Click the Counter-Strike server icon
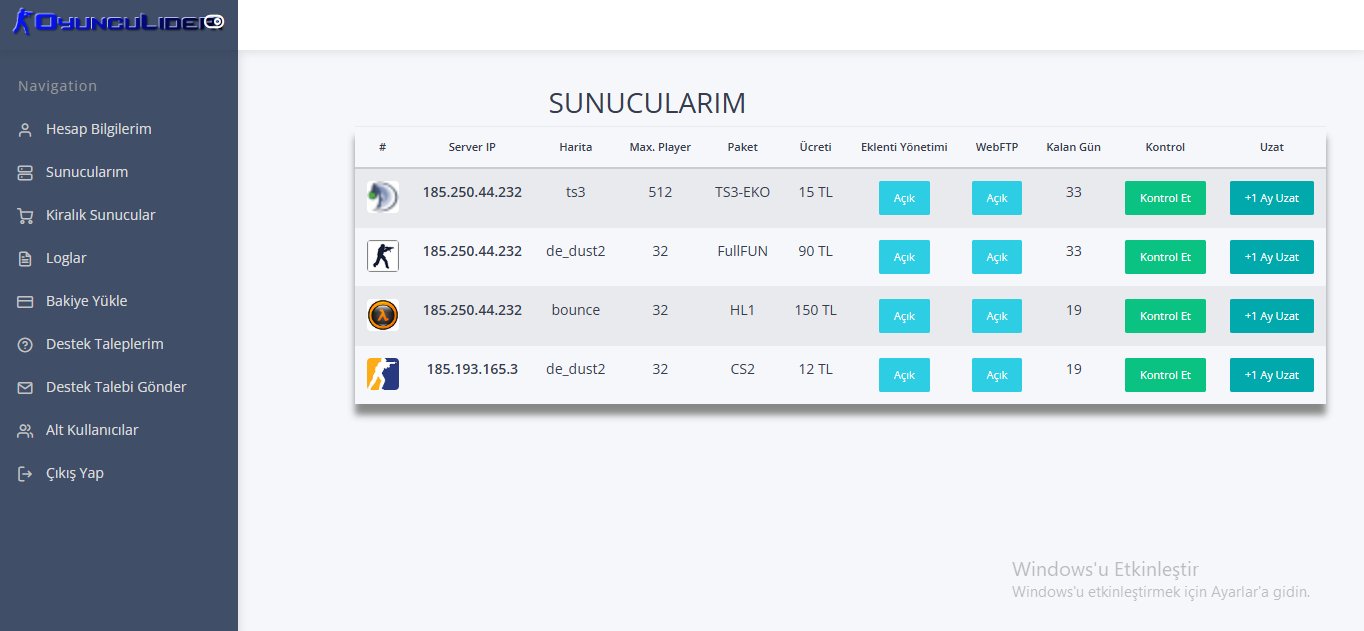Screen dimensions: 1364x631 383,256
